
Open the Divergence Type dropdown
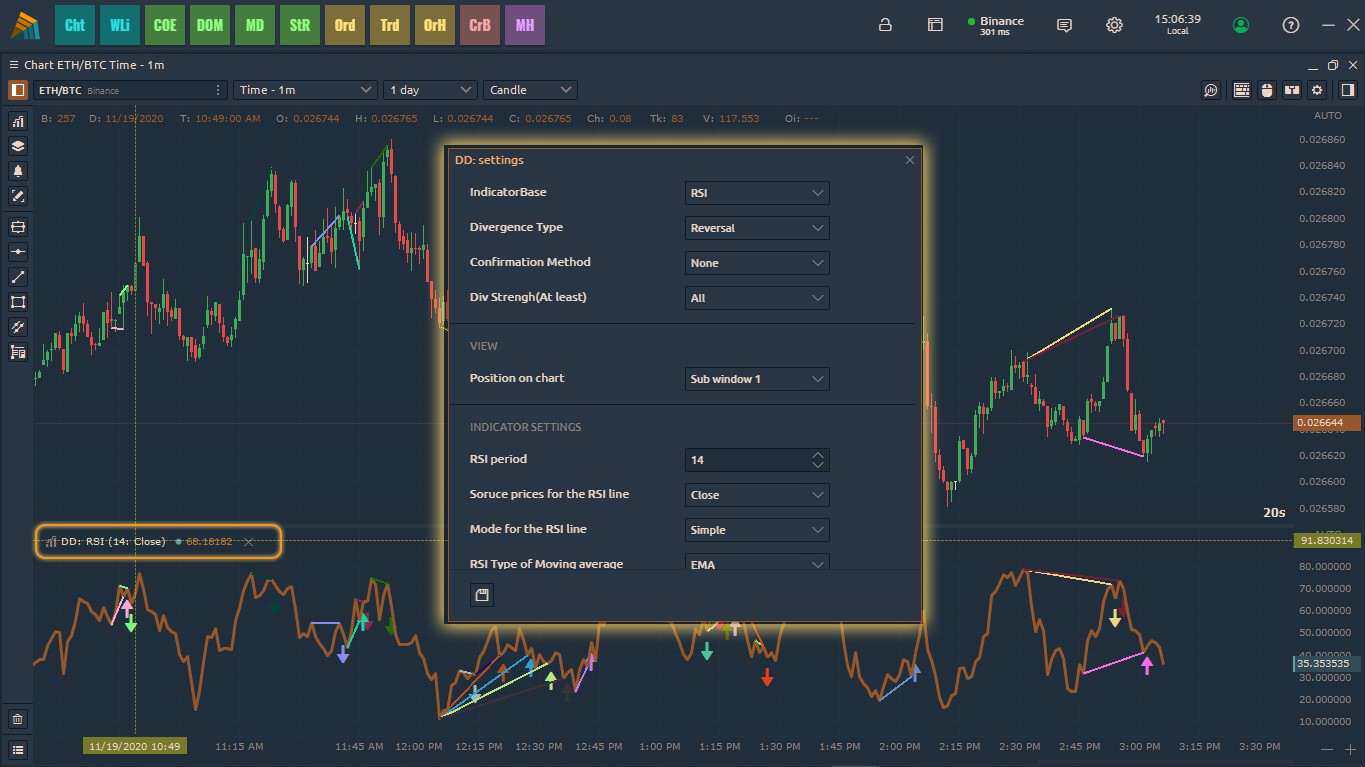pos(757,228)
